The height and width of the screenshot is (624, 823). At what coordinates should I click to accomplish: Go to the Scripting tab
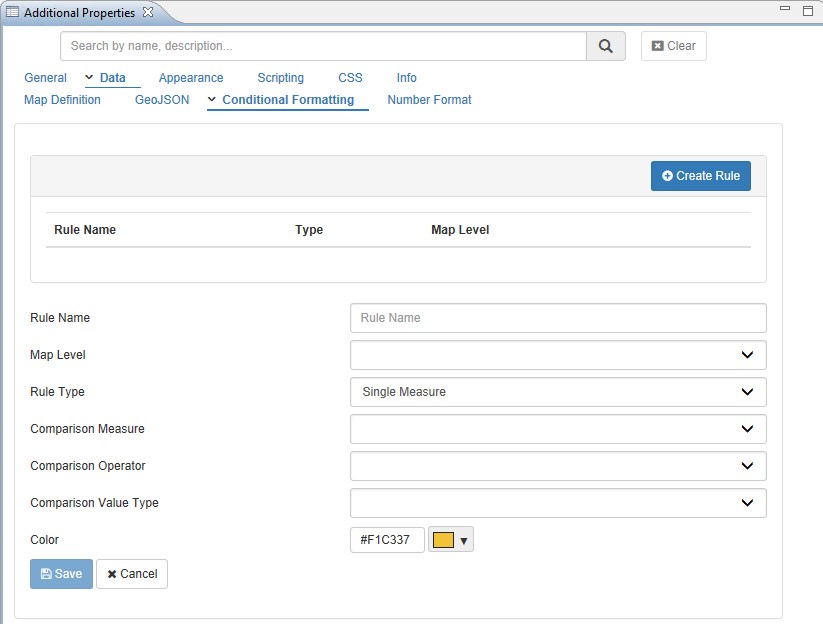tap(280, 78)
